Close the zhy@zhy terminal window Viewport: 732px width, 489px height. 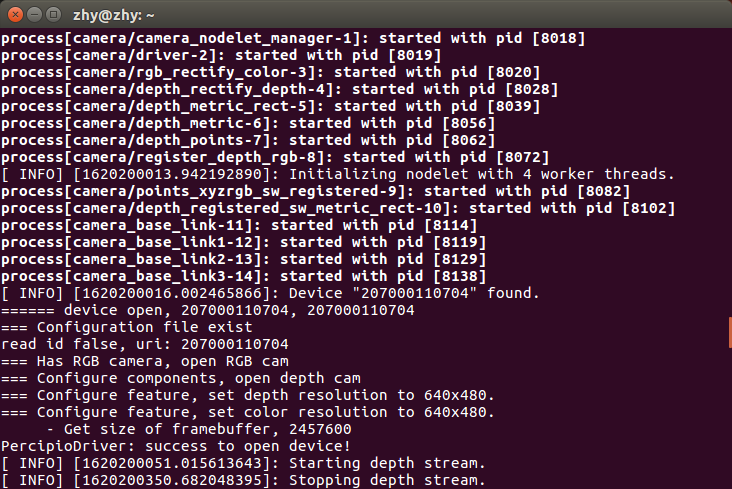click(15, 14)
